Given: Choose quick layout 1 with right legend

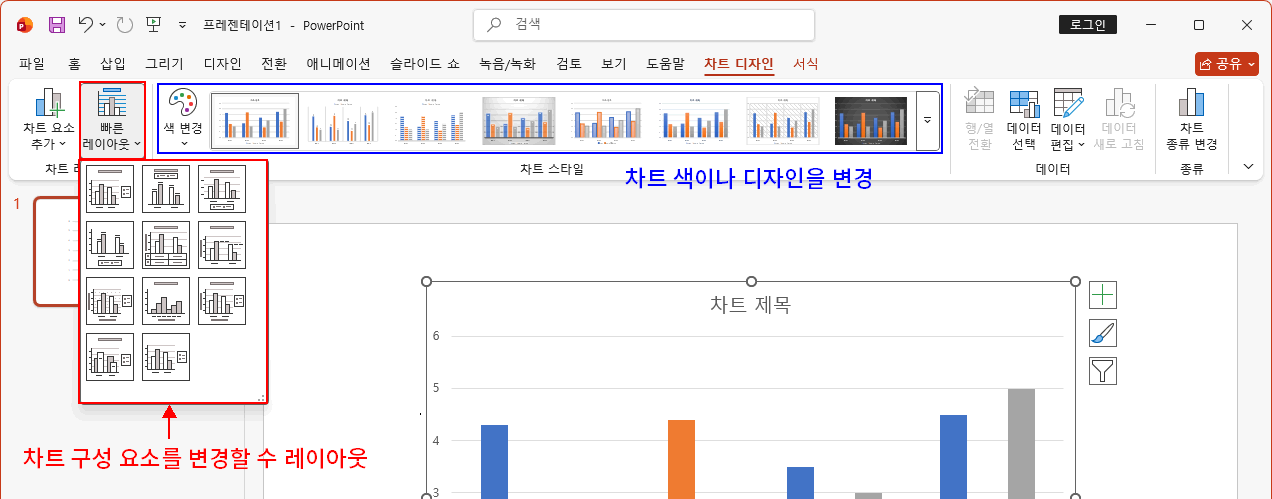Looking at the screenshot, I should point(110,189).
